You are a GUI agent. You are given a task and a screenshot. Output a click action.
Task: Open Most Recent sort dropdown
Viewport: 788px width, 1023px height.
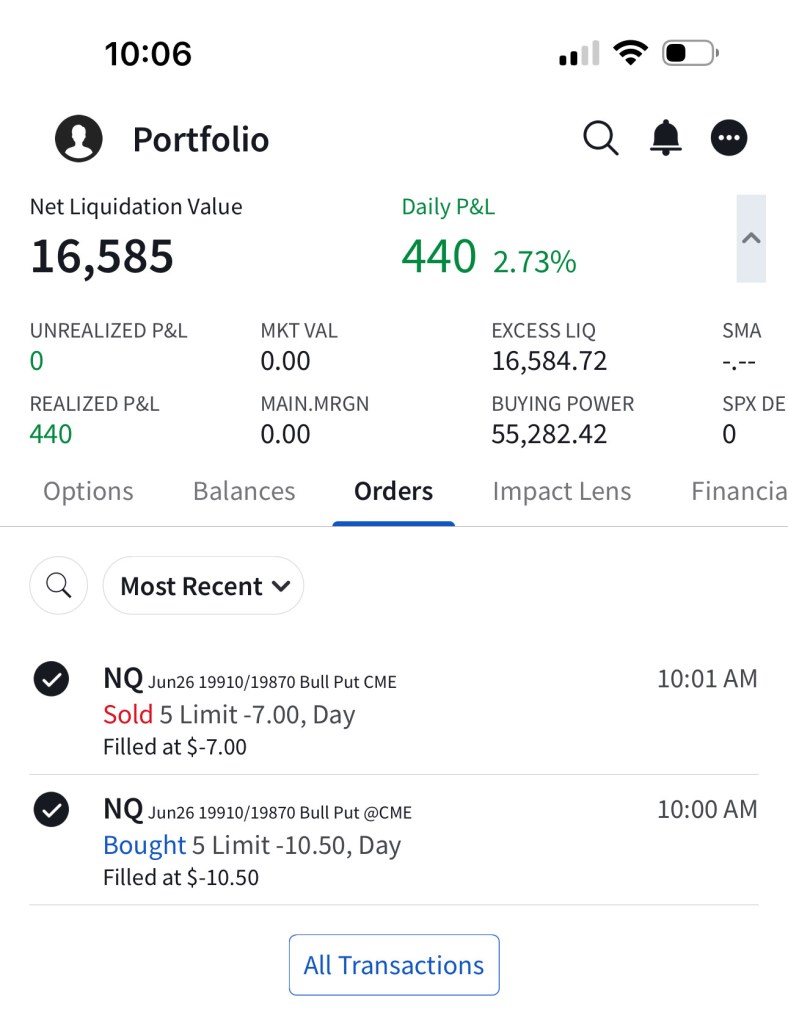pos(204,586)
